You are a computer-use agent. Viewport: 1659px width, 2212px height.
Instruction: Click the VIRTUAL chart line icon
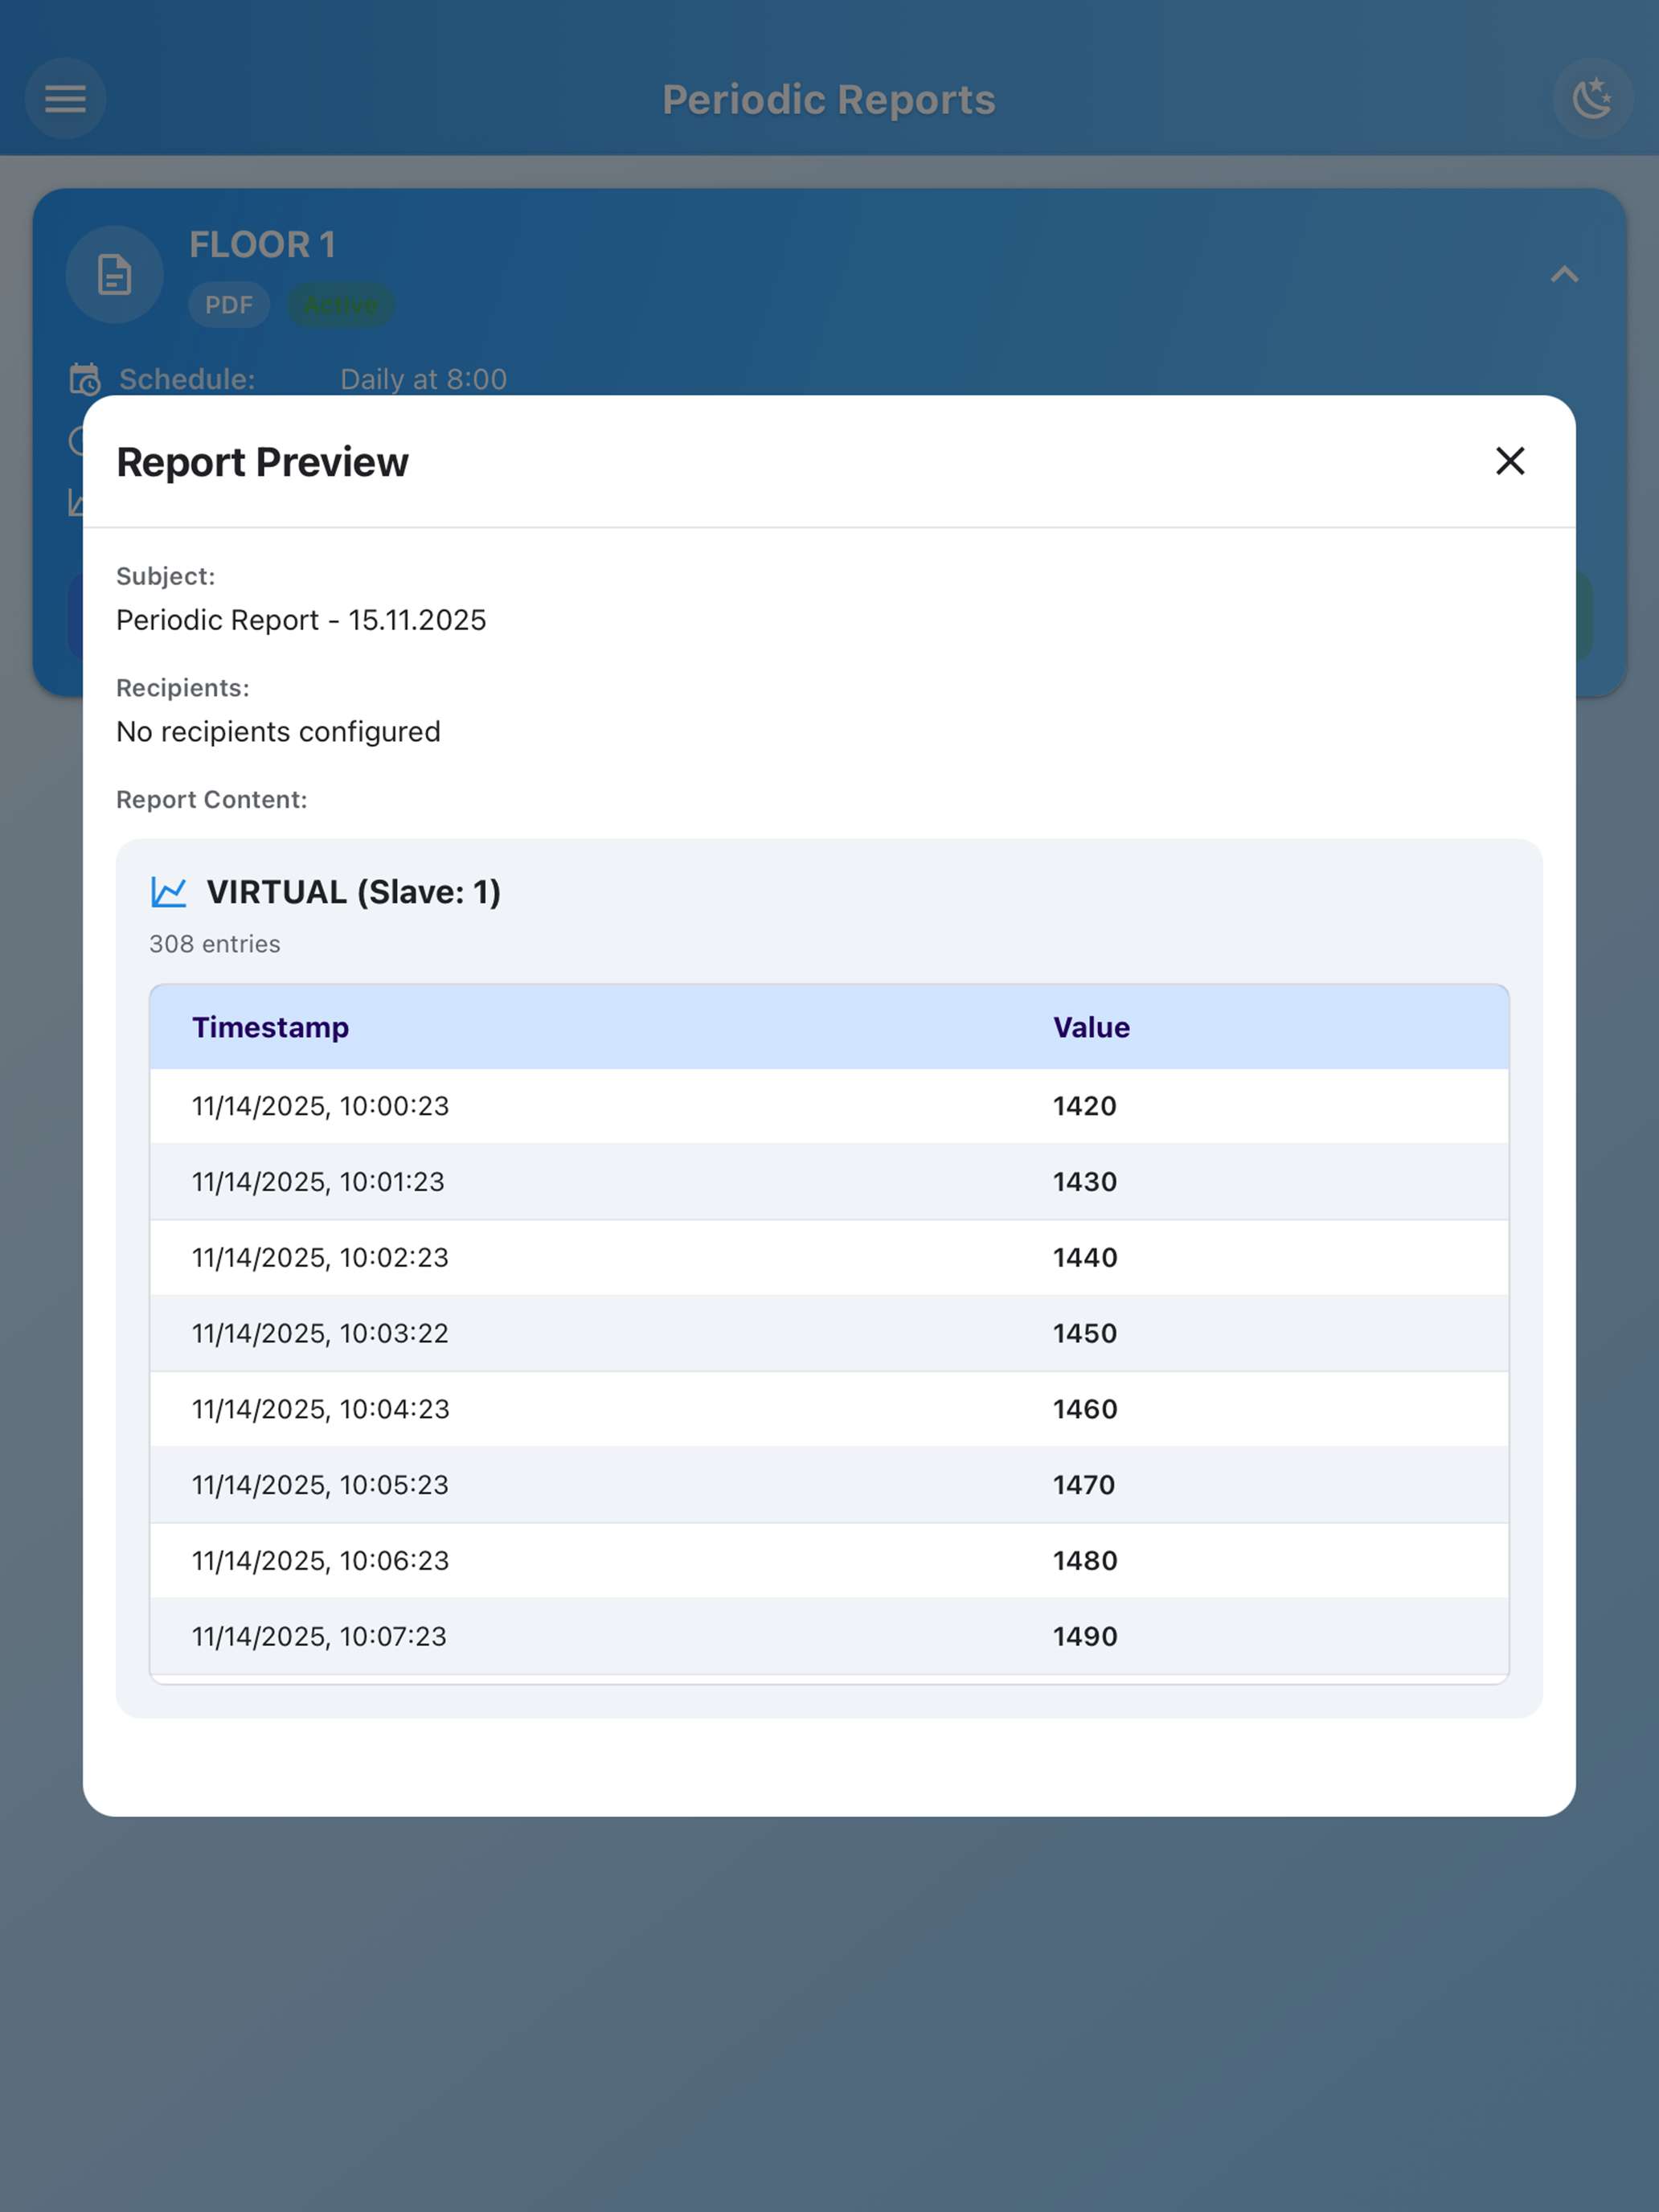169,891
